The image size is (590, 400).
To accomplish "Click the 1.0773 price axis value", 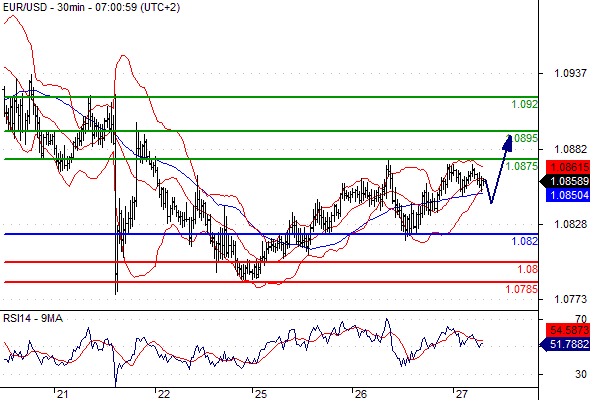I will 570,299.
